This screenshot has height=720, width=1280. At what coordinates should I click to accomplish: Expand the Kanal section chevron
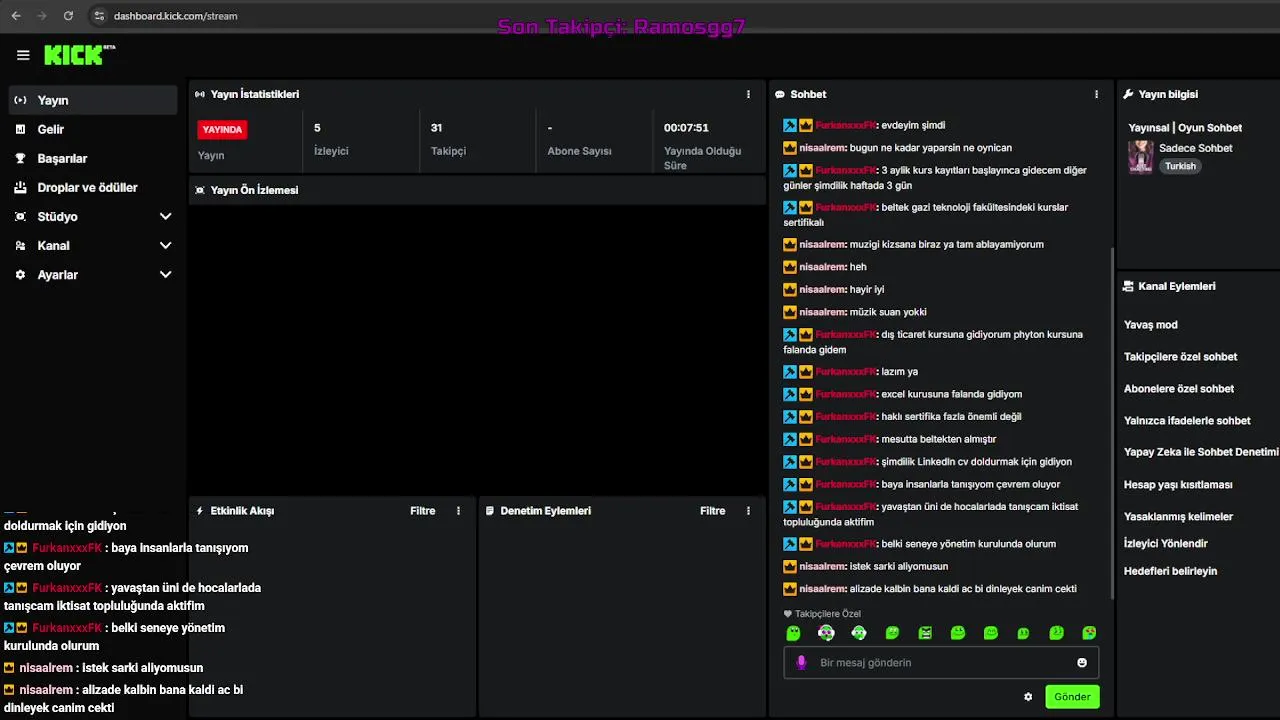(x=166, y=245)
